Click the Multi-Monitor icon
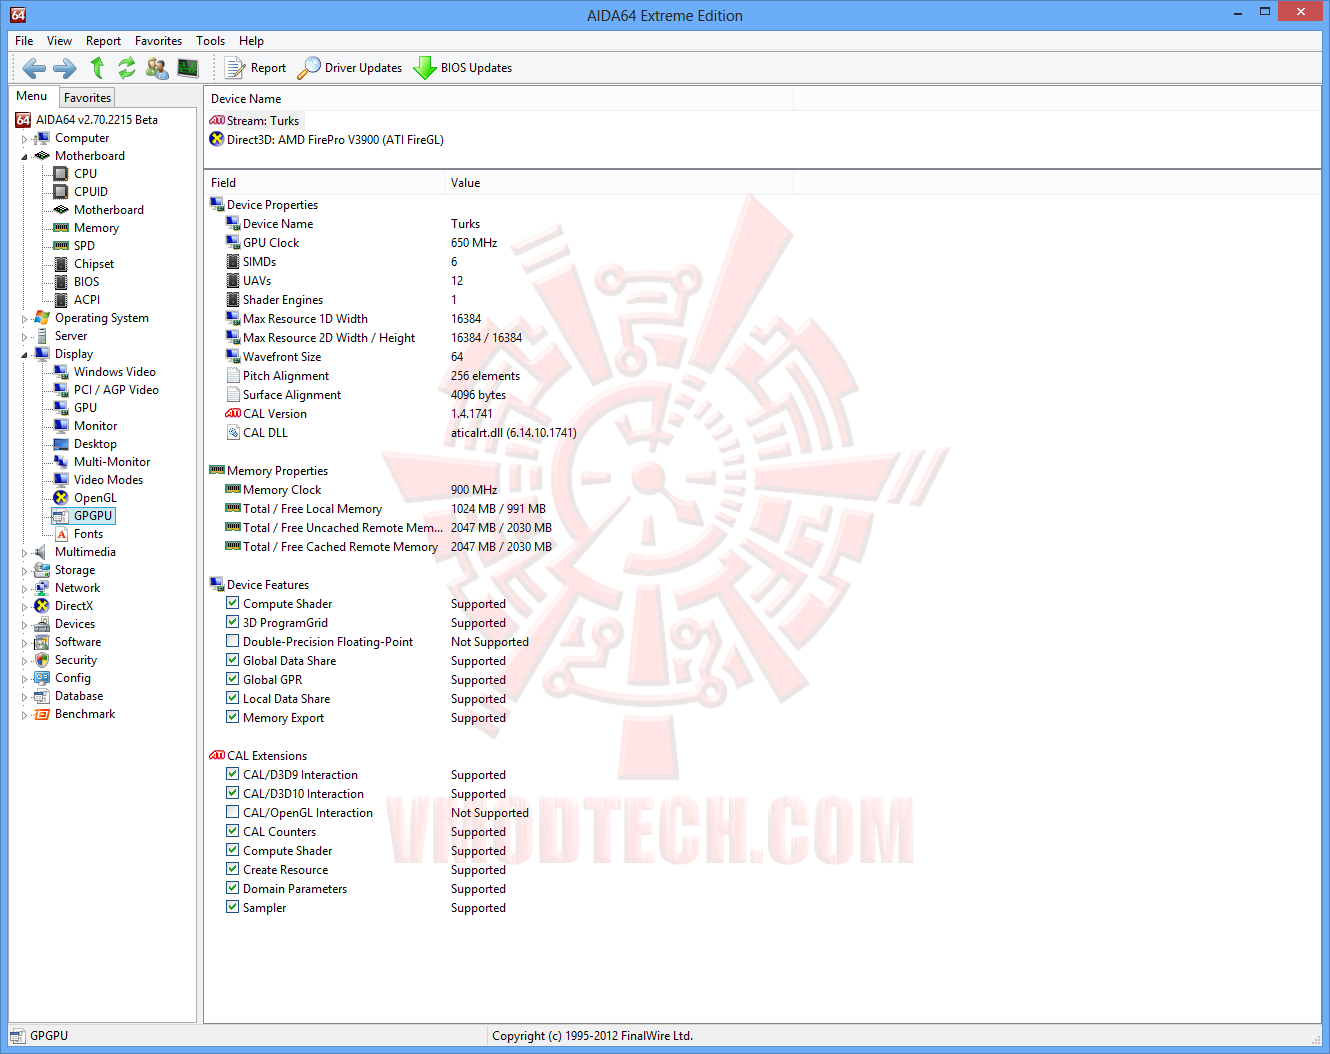The image size is (1330, 1054). tap(61, 462)
